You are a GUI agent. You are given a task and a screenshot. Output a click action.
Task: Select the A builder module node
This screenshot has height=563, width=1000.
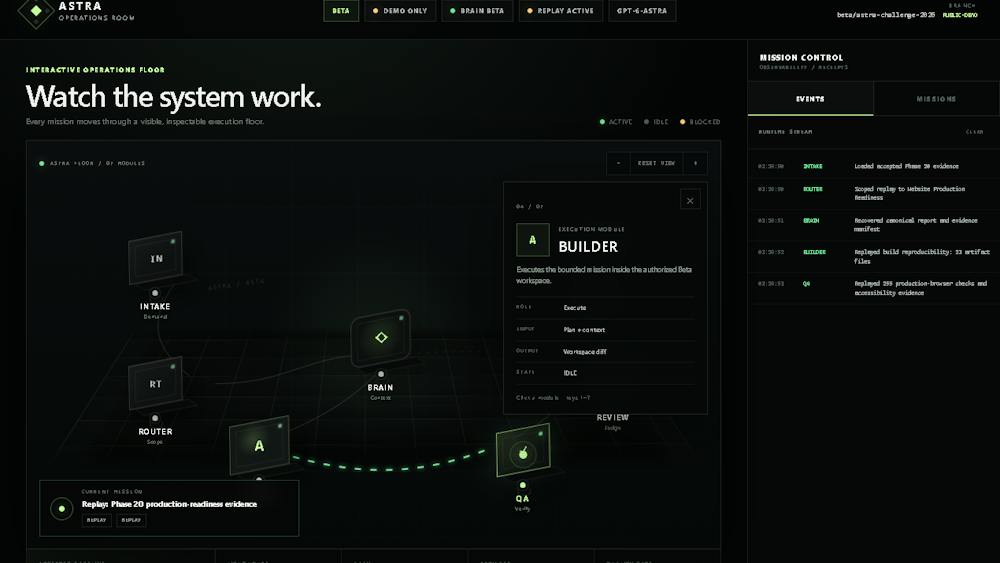click(259, 446)
